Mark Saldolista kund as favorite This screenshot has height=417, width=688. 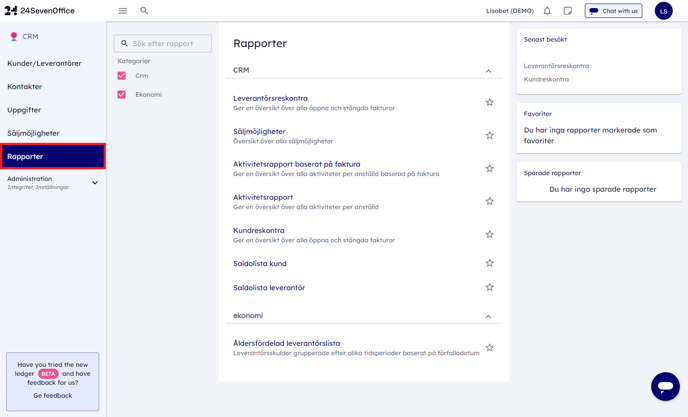pyautogui.click(x=489, y=263)
